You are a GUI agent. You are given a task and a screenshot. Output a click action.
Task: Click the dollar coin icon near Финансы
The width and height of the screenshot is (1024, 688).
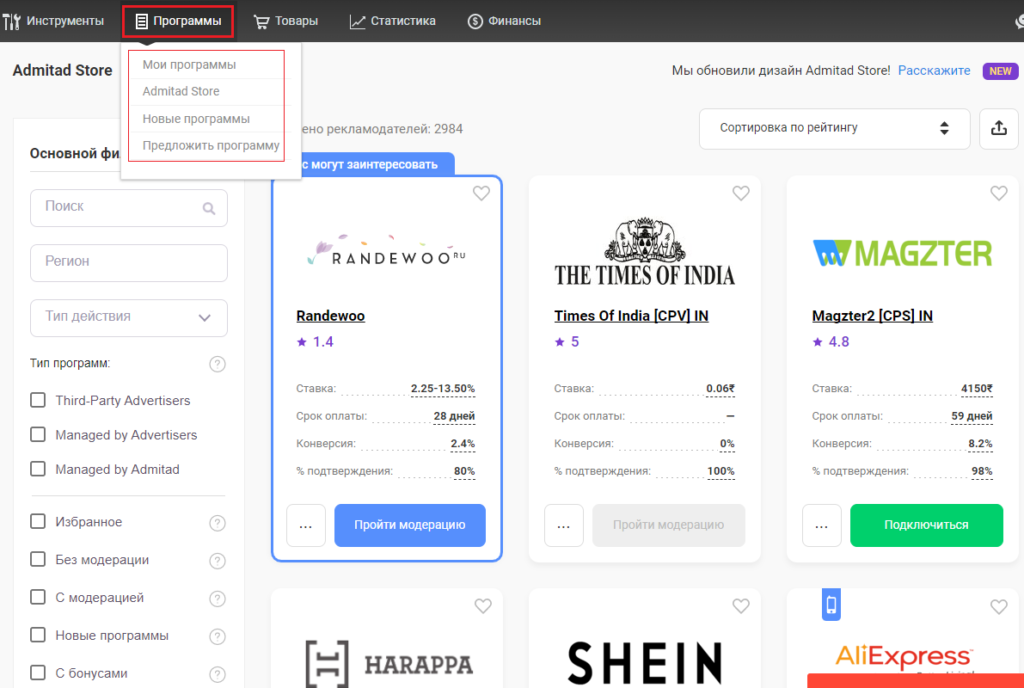pos(475,22)
